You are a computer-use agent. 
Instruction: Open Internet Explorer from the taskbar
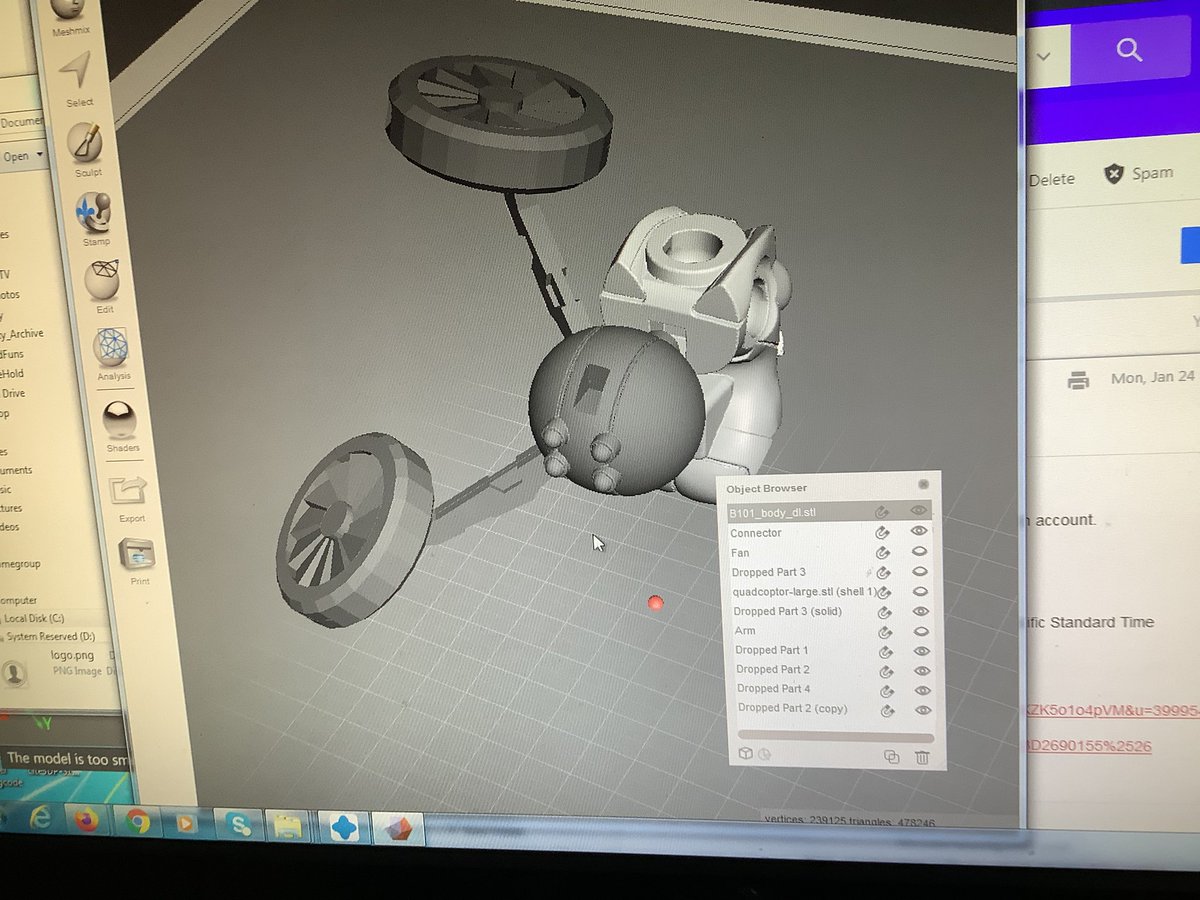[40, 819]
